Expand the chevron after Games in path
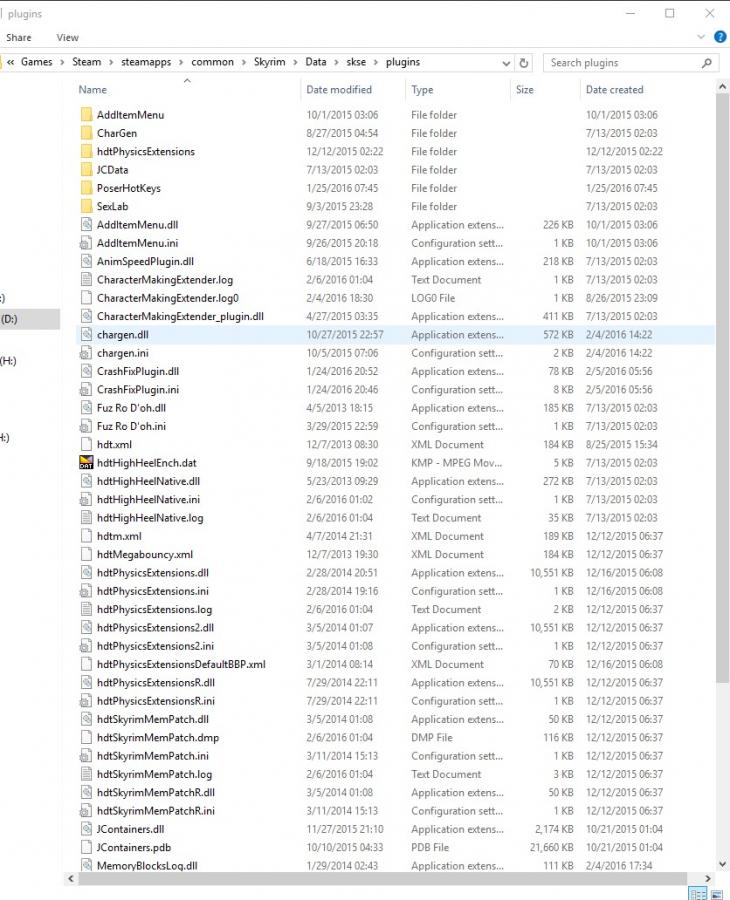This screenshot has height=900, width=730. pos(62,62)
